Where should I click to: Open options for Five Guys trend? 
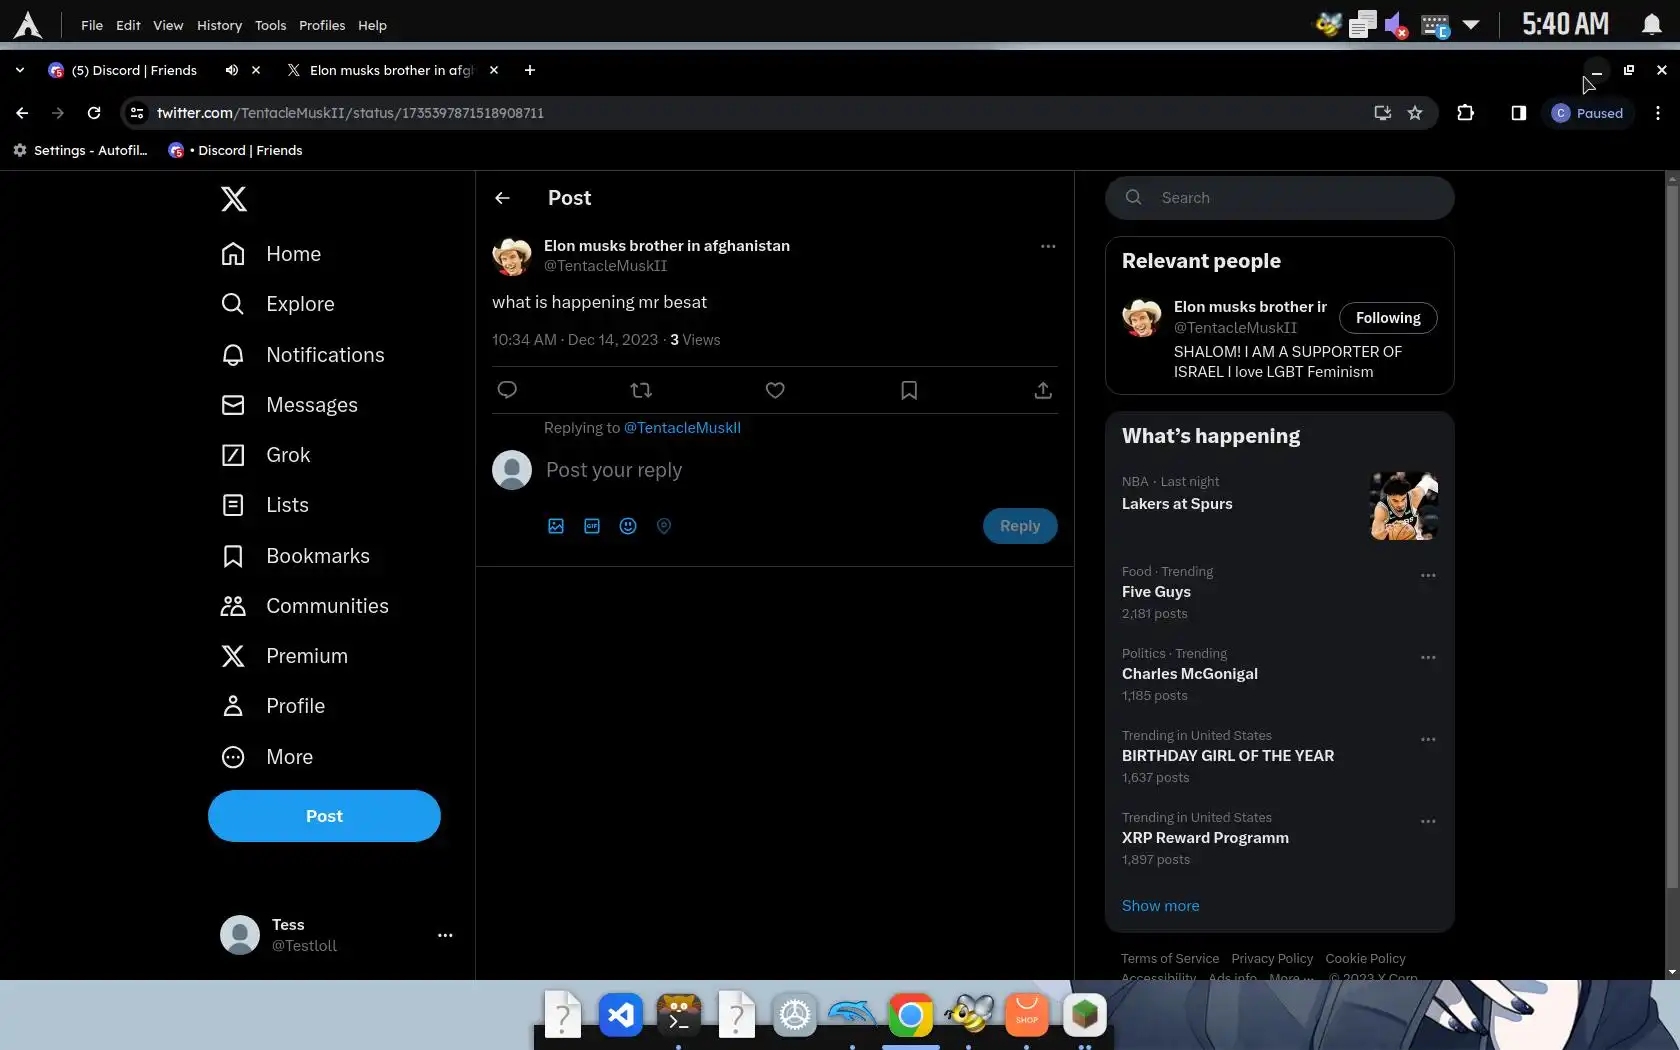pos(1428,576)
